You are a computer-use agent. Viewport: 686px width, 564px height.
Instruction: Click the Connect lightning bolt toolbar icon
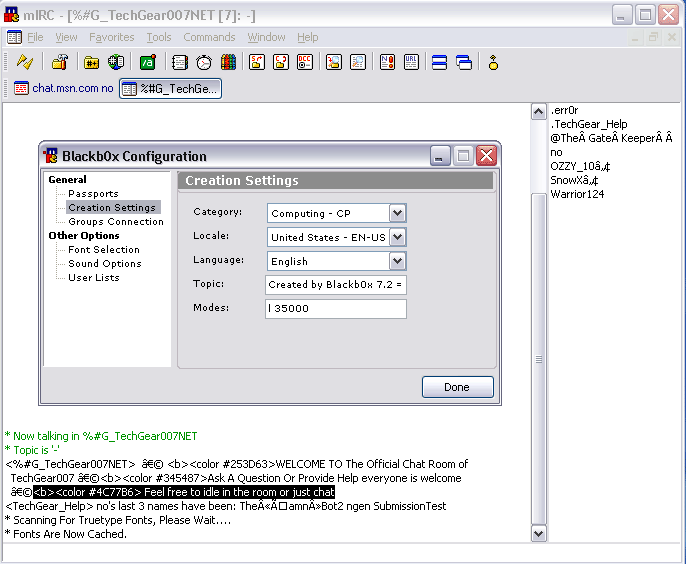pyautogui.click(x=25, y=62)
